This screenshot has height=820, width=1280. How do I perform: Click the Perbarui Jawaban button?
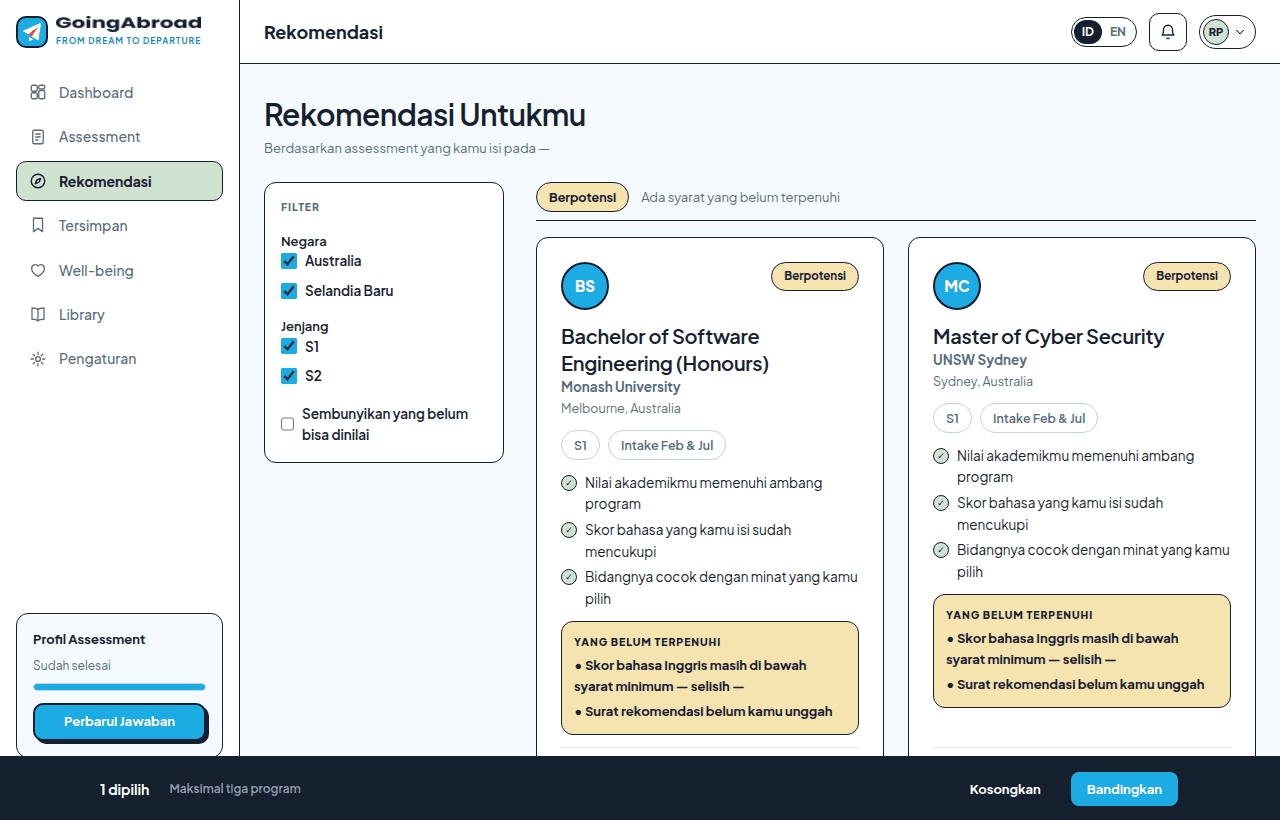120,722
